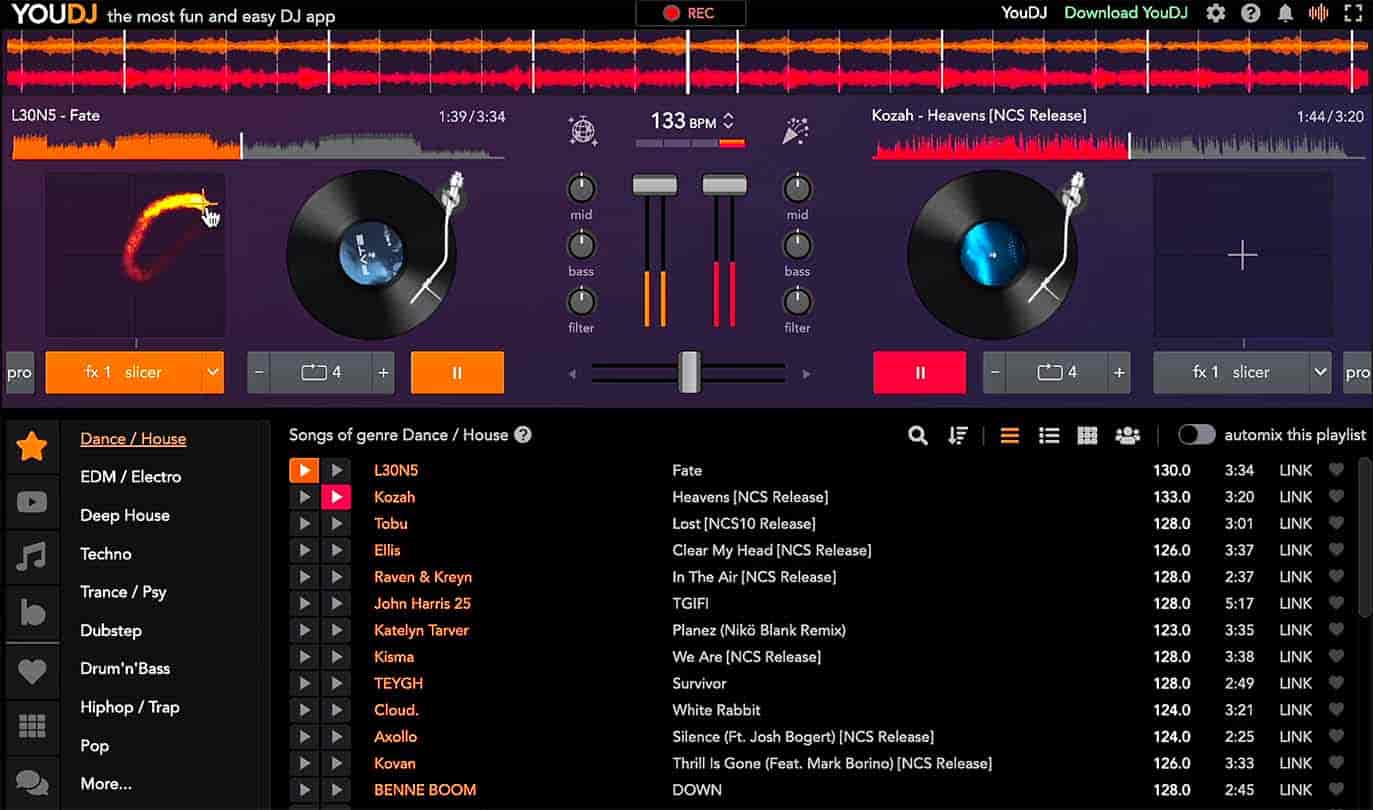1373x810 pixels.
Task: Open the BPM up-down selector arrows
Action: pyautogui.click(x=728, y=121)
